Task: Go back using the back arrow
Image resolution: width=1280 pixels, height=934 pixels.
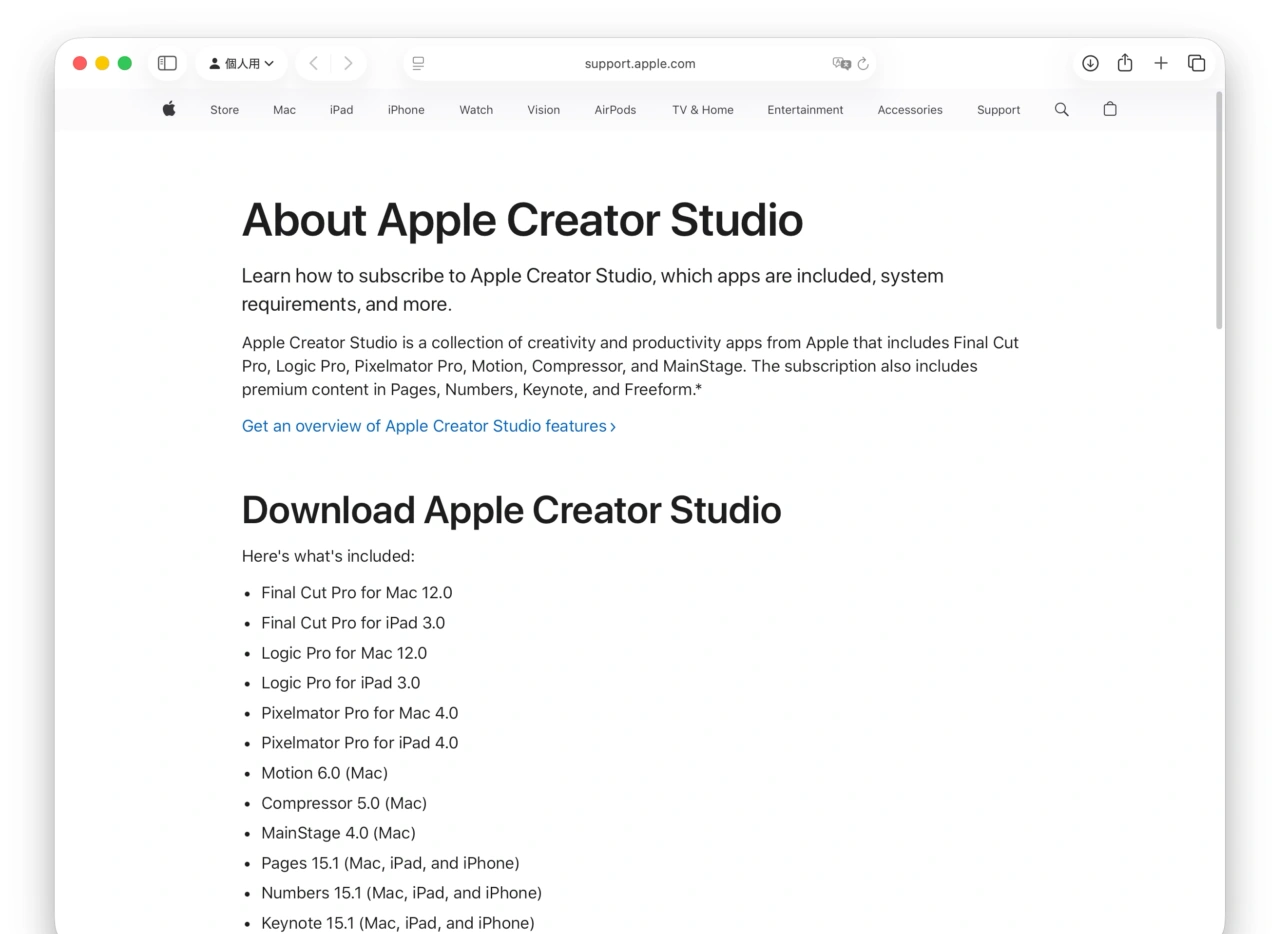Action: coord(314,62)
